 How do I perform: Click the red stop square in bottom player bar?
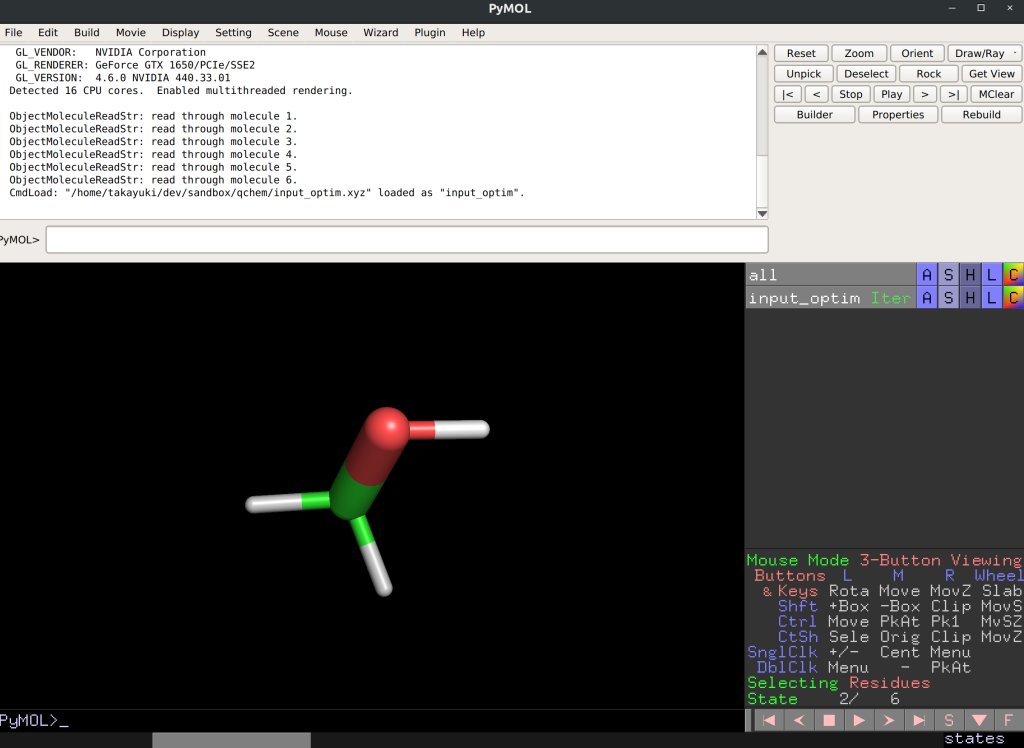coord(829,720)
